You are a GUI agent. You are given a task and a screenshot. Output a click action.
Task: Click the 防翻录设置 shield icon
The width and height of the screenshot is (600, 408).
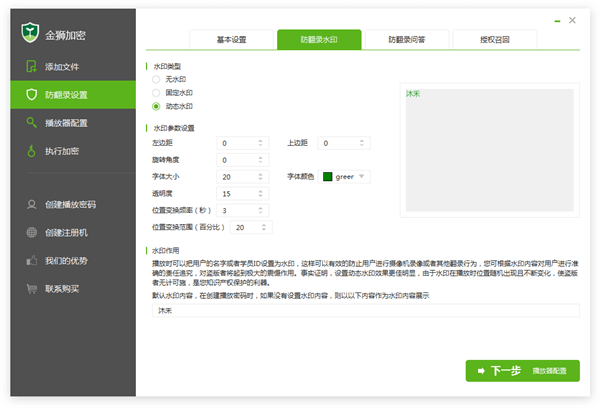point(31,94)
